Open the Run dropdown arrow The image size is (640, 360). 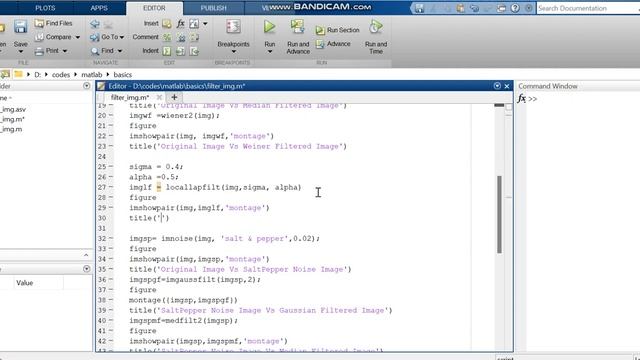point(270,52)
